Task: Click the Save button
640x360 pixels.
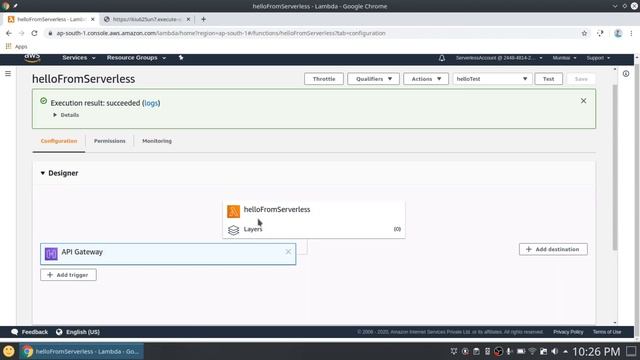Action: [581, 79]
